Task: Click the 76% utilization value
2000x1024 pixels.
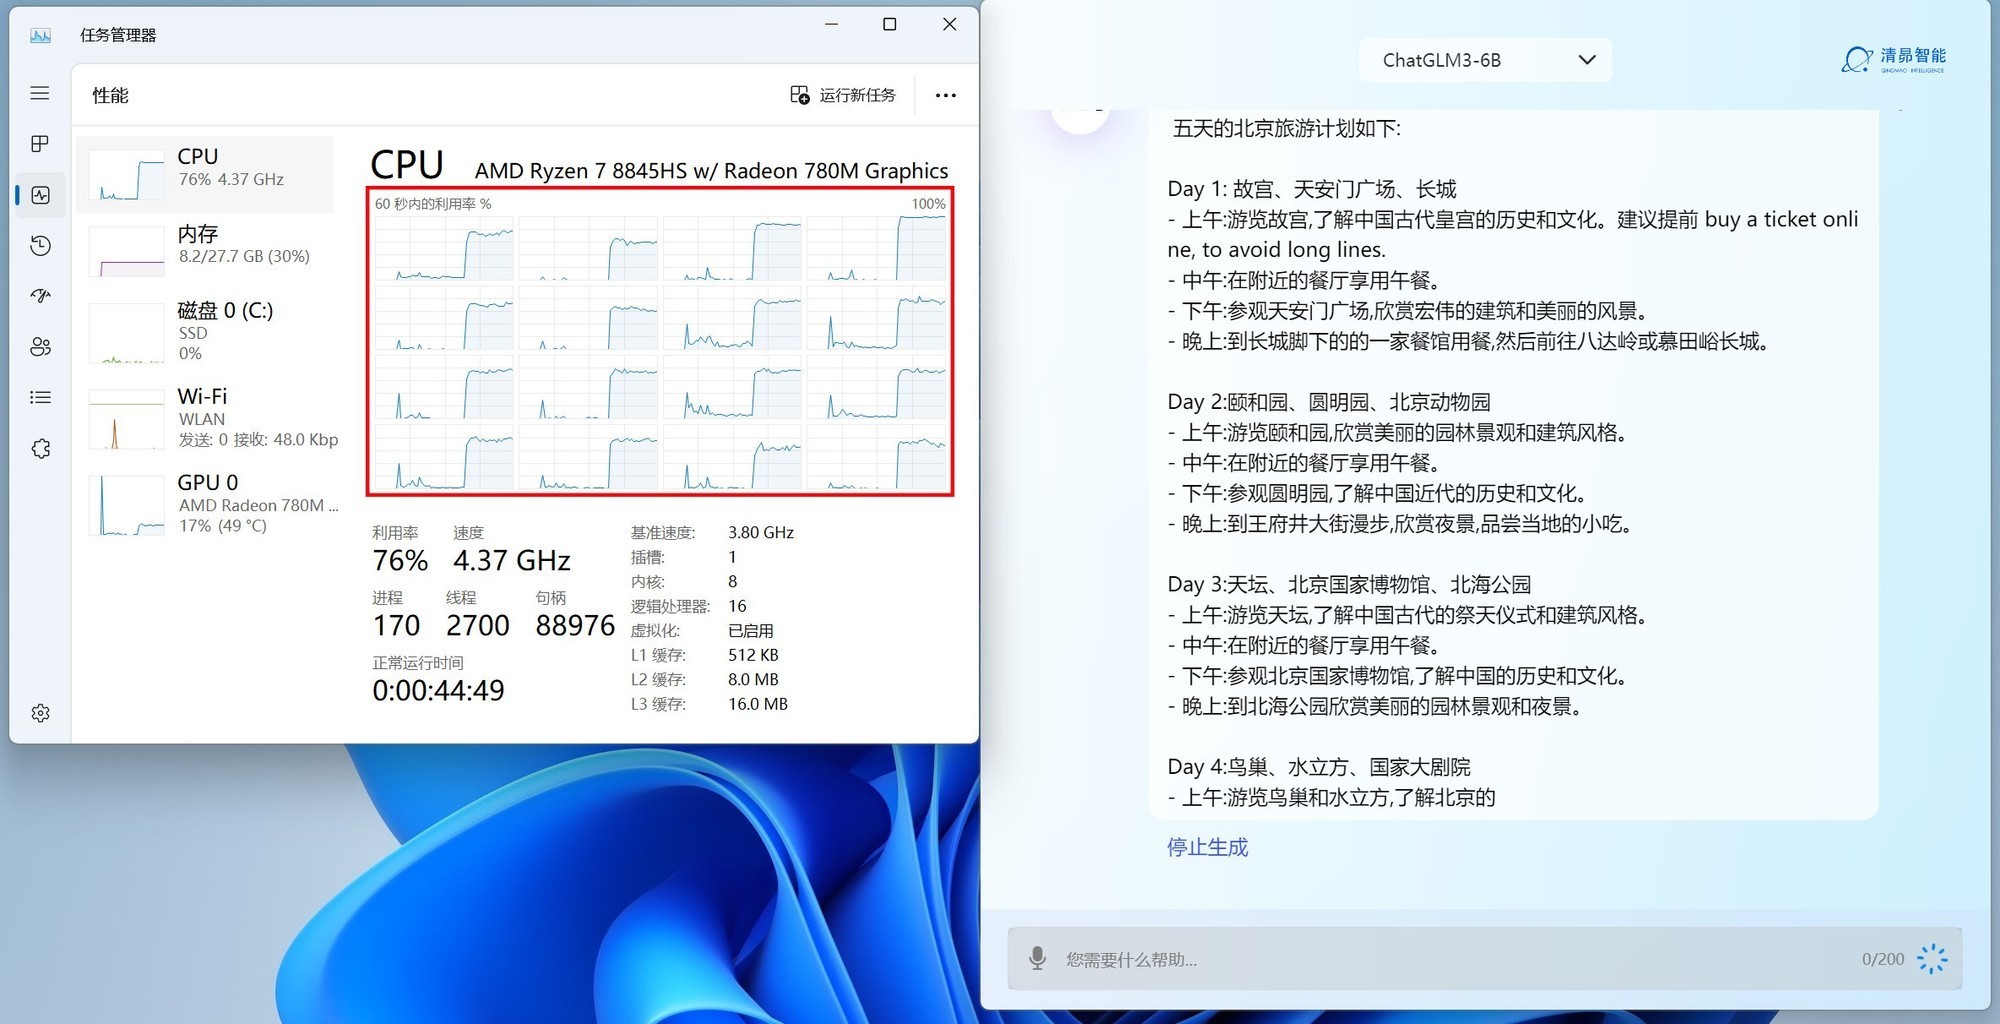Action: point(400,560)
